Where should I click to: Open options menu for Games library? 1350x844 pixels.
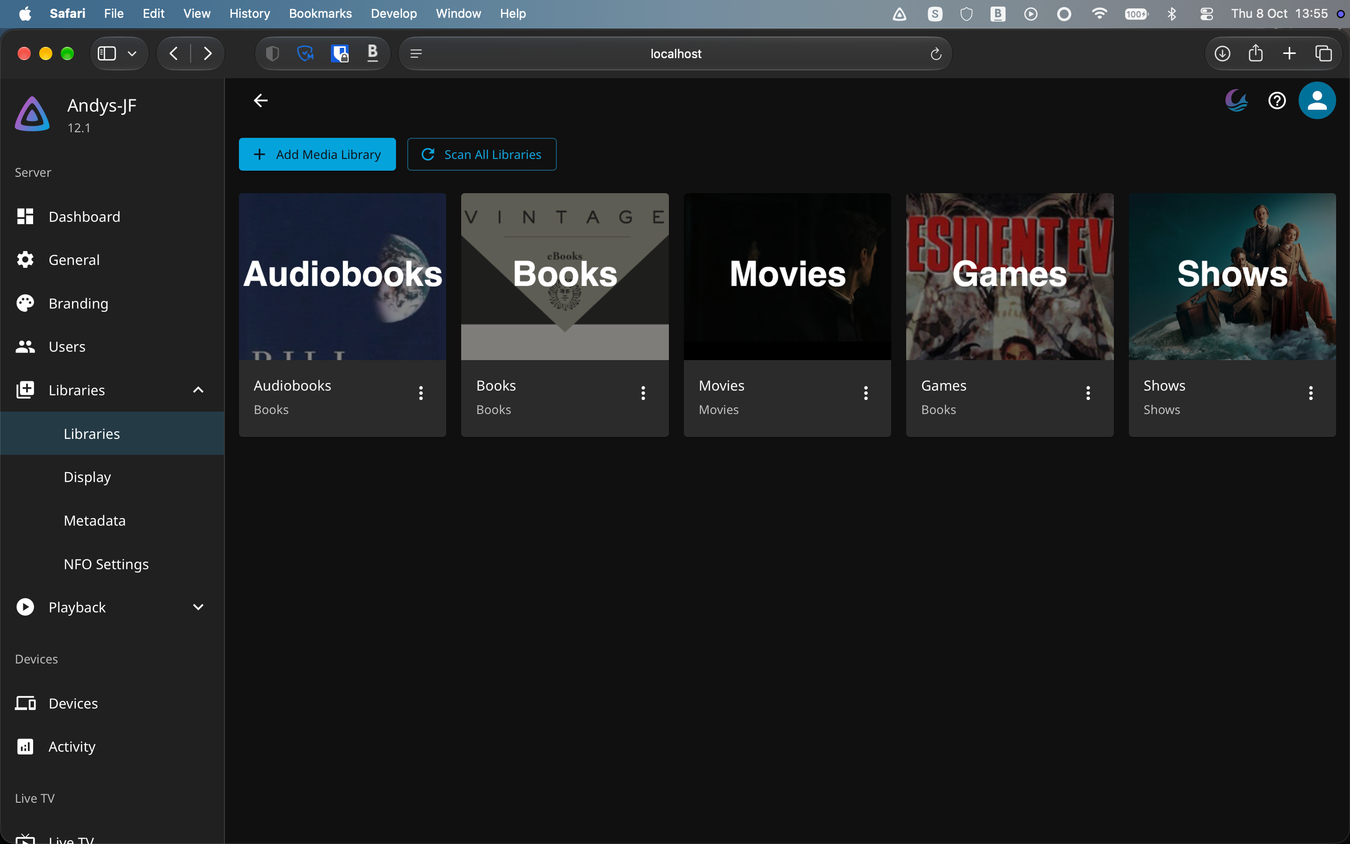pyautogui.click(x=1088, y=394)
